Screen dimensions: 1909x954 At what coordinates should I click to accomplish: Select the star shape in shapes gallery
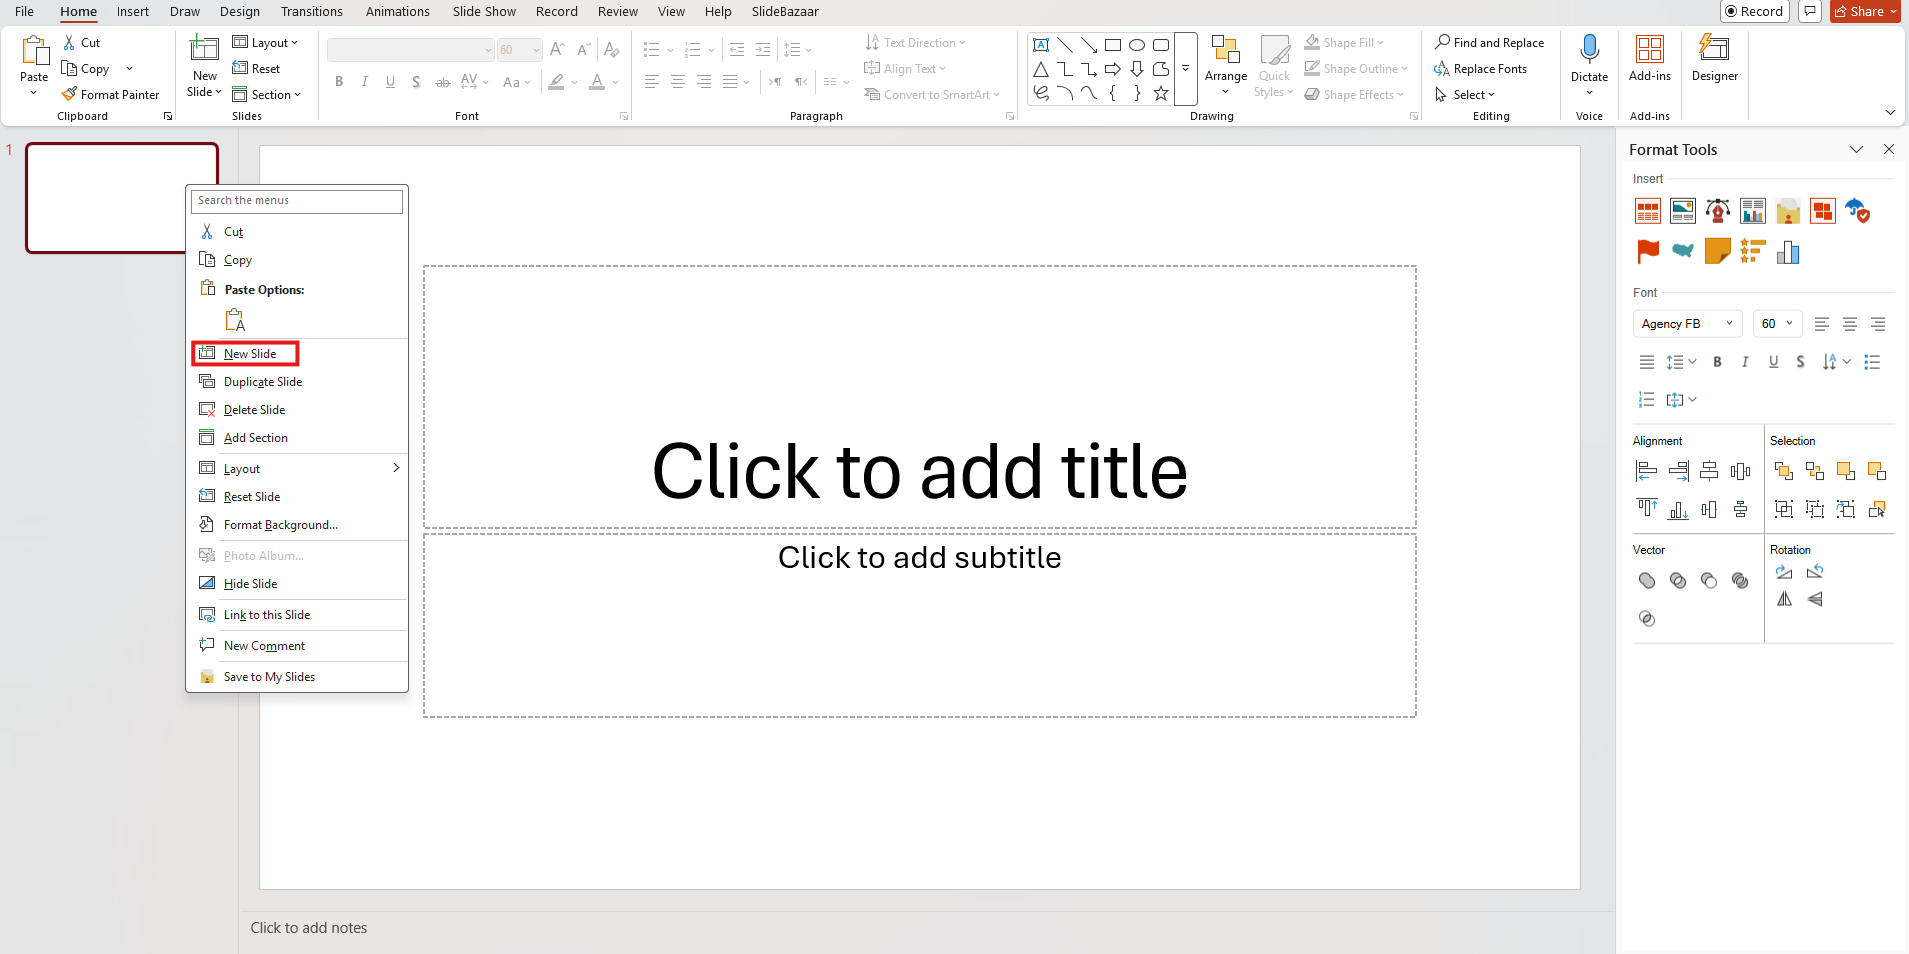click(1161, 93)
